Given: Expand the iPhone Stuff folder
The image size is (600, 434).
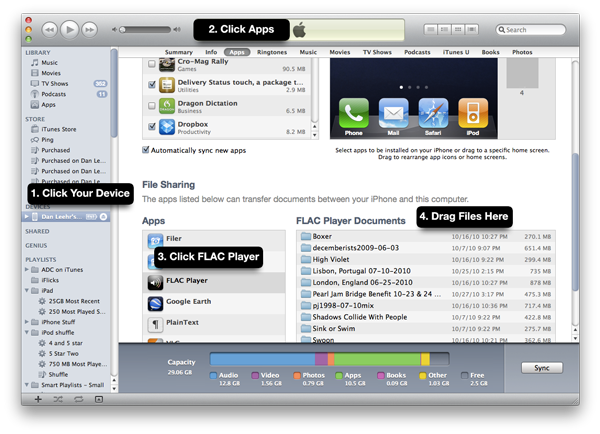Looking at the screenshot, I should [26, 322].
